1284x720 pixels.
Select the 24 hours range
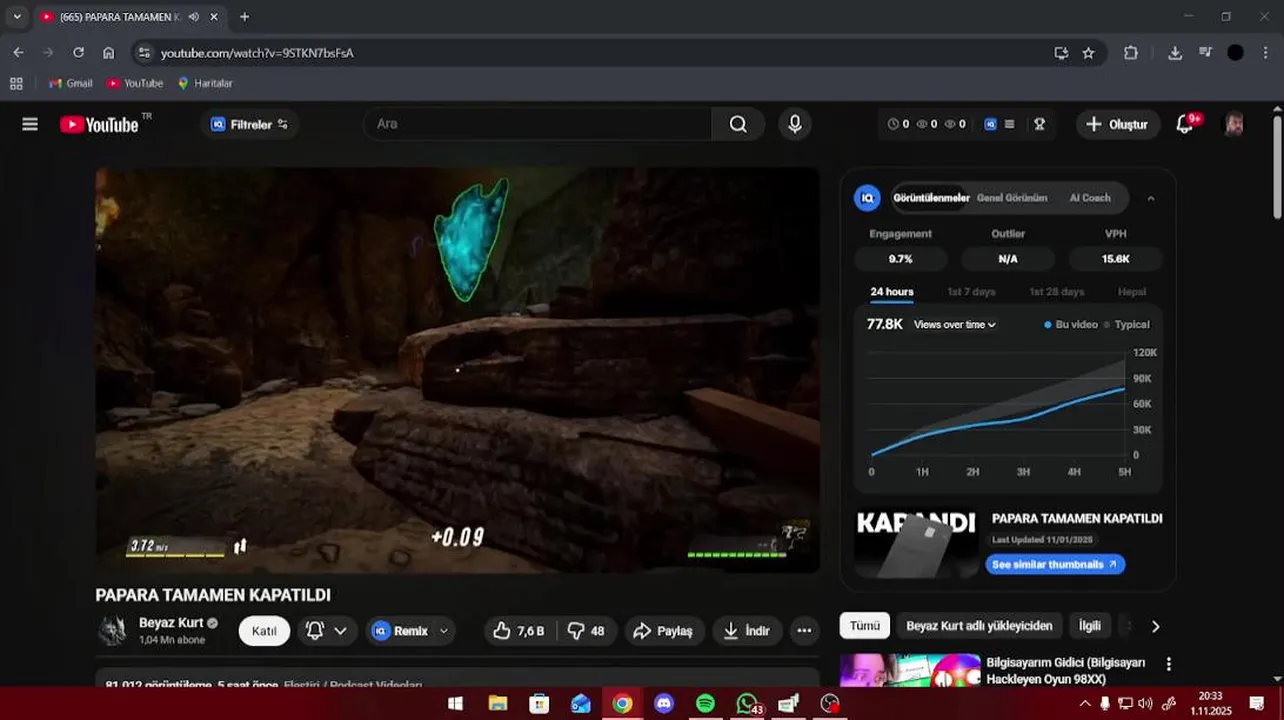click(x=892, y=292)
